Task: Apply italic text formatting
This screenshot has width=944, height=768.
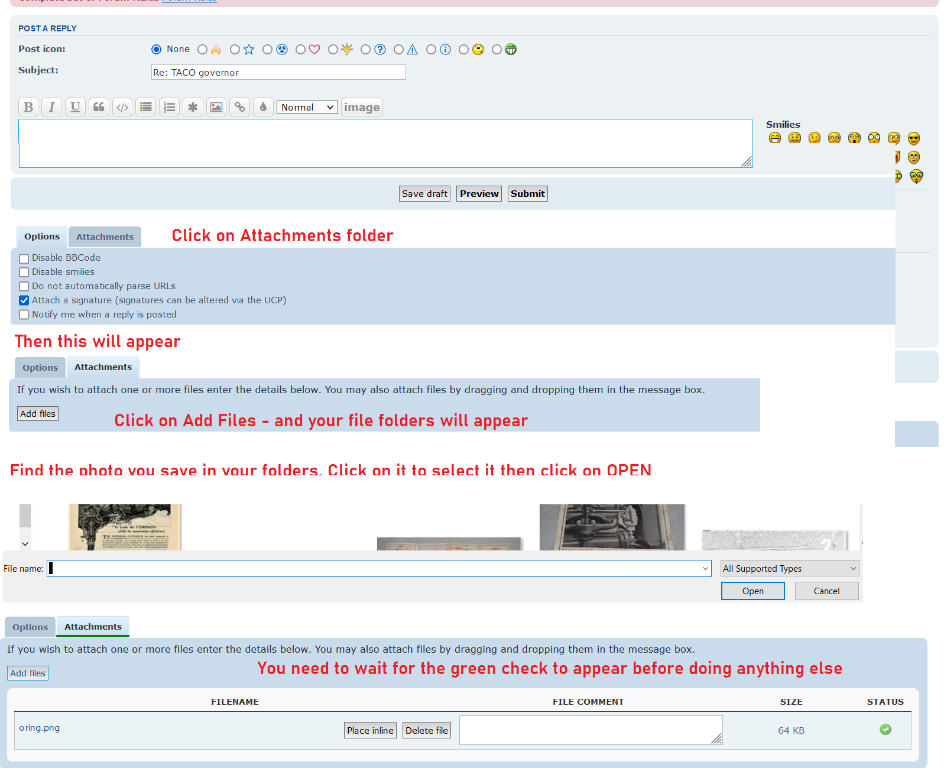Action: 51,108
